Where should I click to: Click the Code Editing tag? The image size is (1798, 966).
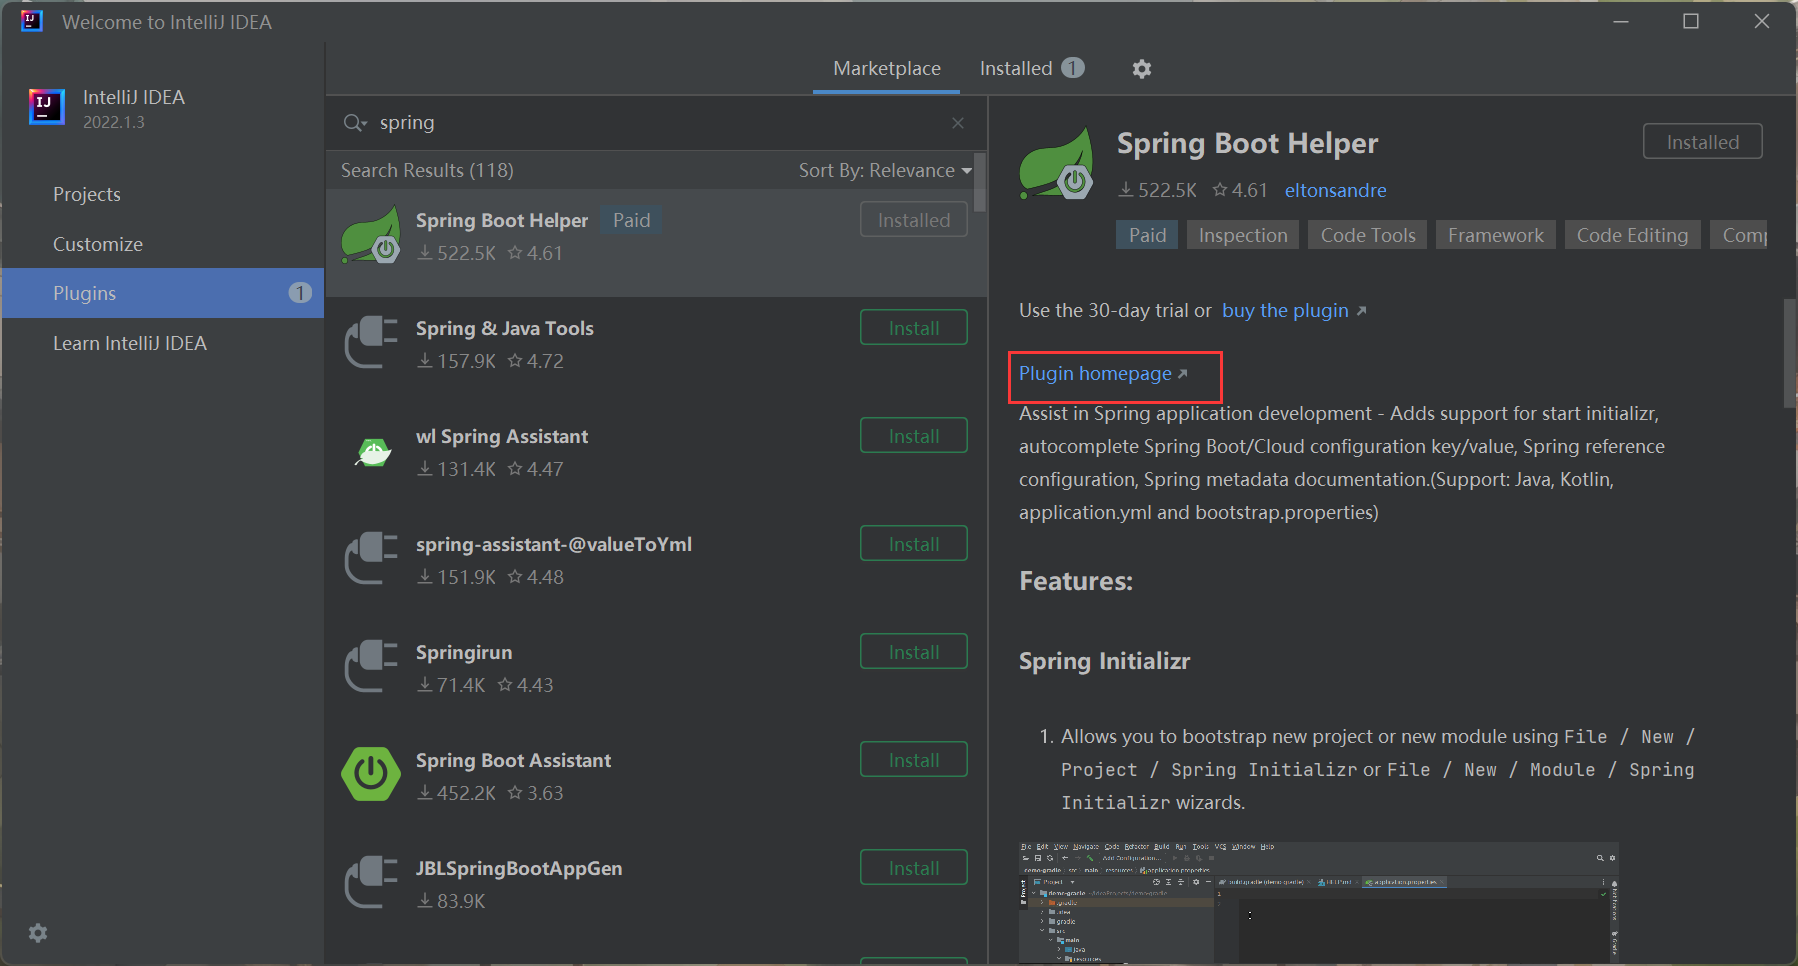coord(1632,235)
